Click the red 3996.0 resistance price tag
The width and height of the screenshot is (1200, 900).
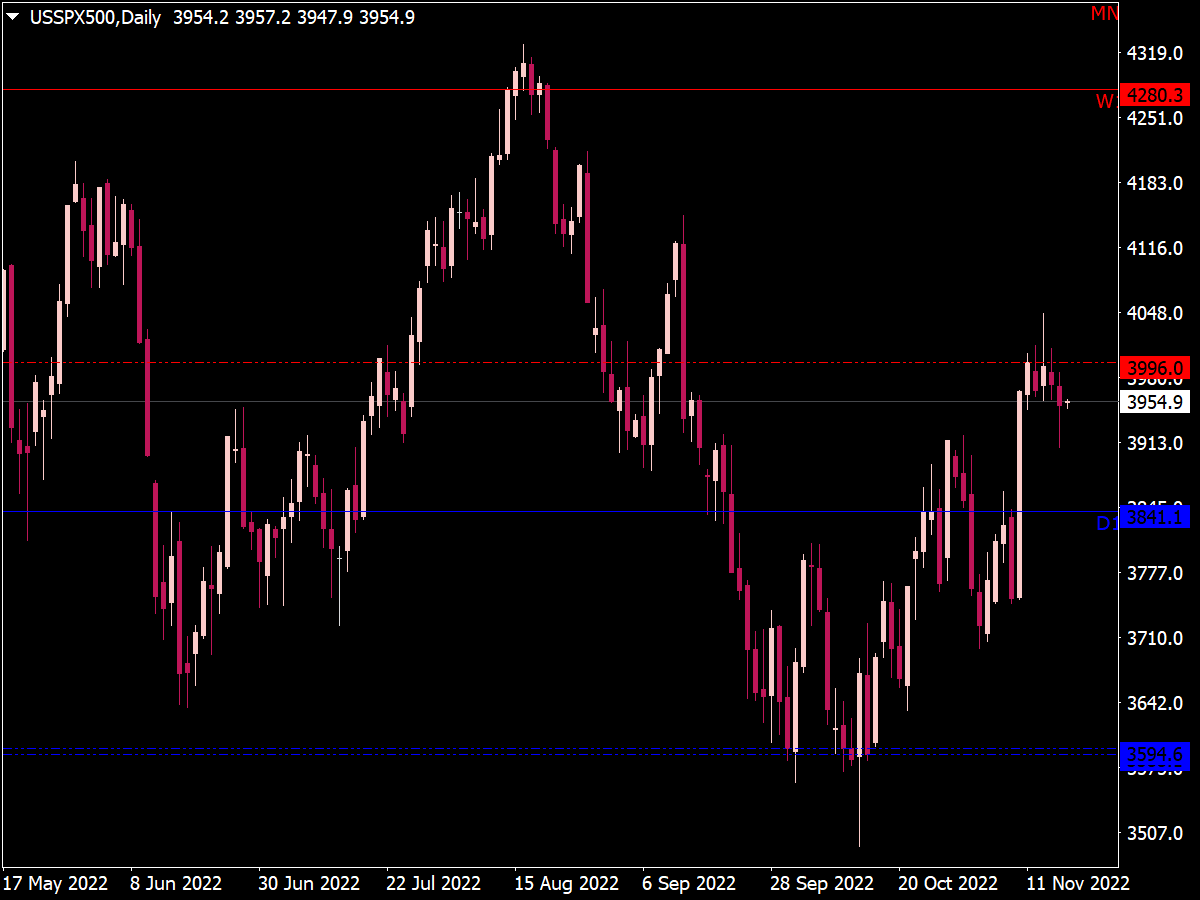coord(1159,368)
